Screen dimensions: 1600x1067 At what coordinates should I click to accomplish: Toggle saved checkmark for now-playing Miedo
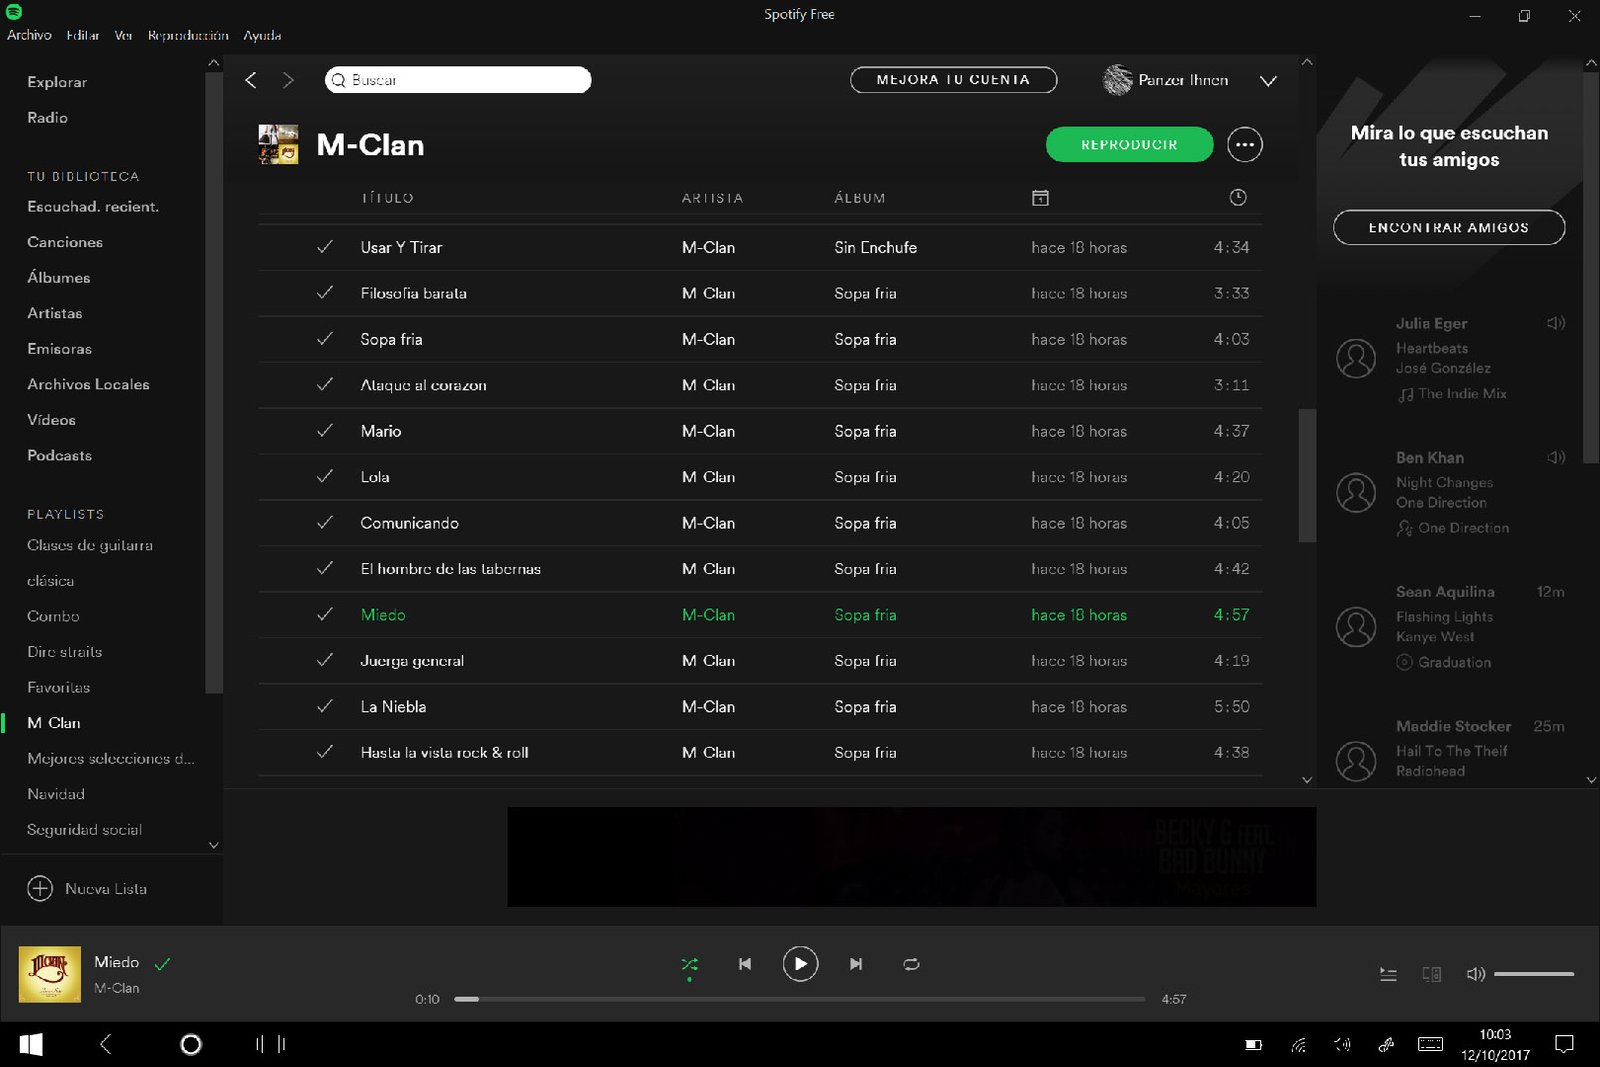tap(163, 964)
